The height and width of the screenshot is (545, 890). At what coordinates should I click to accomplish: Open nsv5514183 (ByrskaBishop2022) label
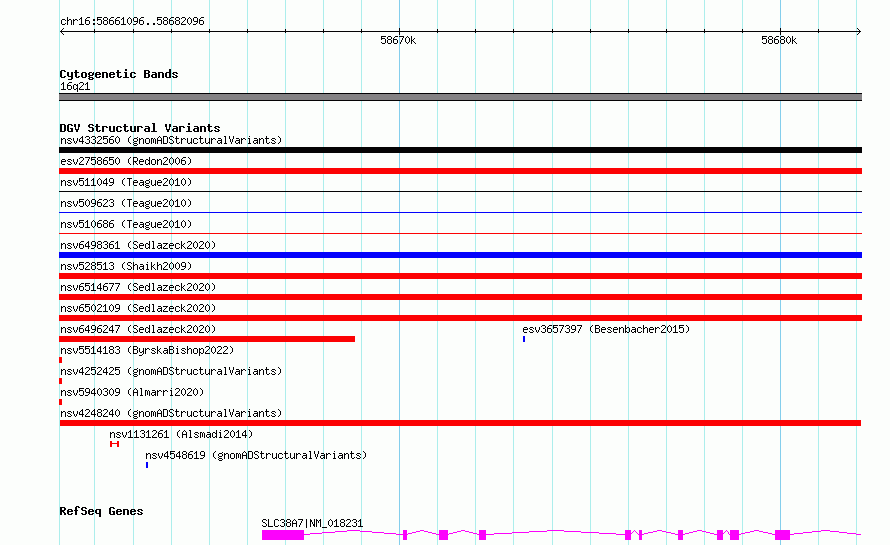pos(147,350)
